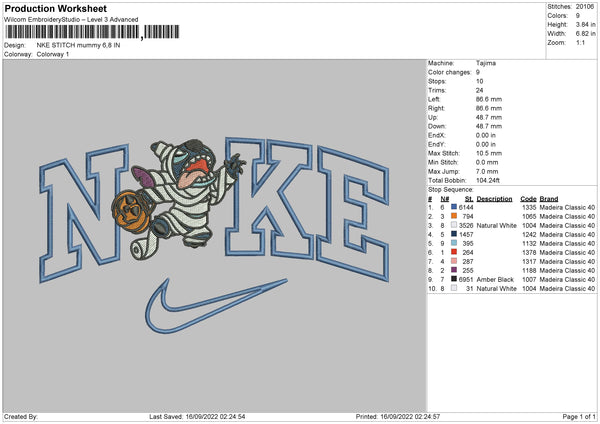The width and height of the screenshot is (600, 424).
Task: Choose the black swatch beside Amber Black
Action: 454,279
